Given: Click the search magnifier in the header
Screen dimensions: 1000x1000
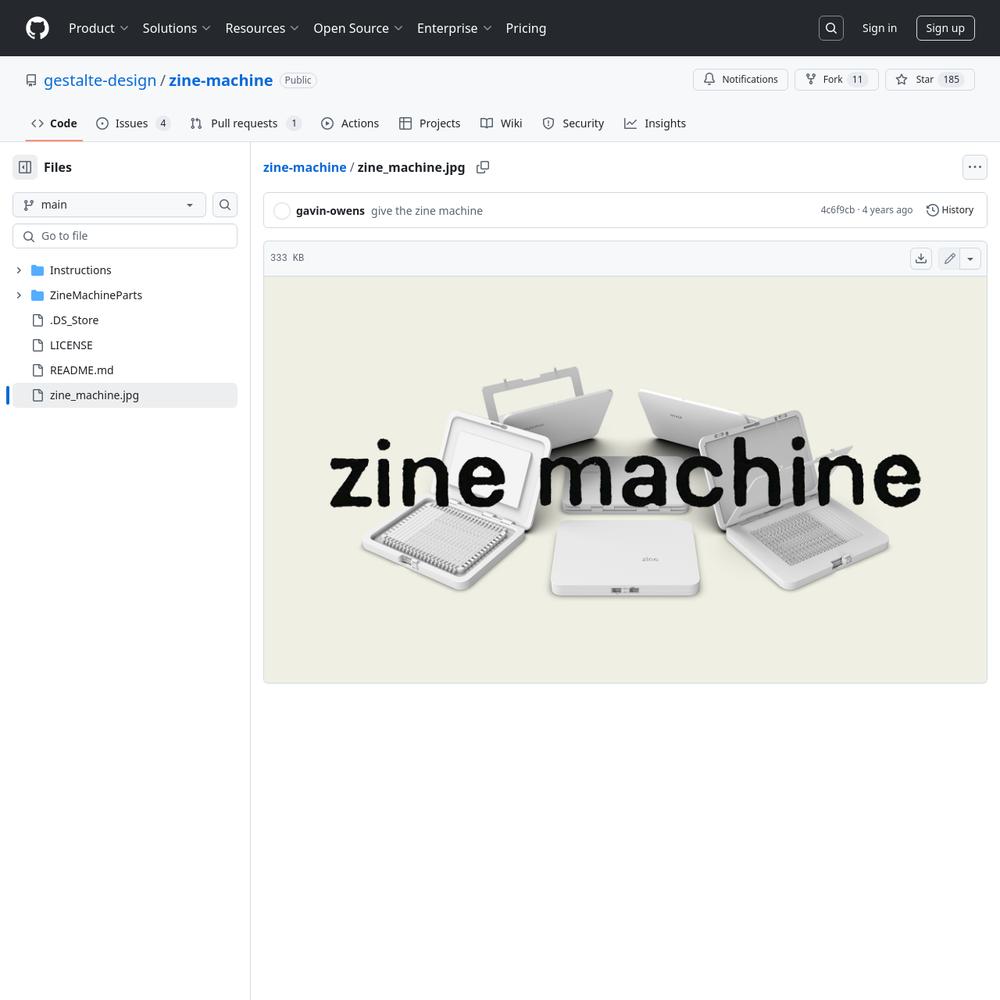Looking at the screenshot, I should 830,28.
